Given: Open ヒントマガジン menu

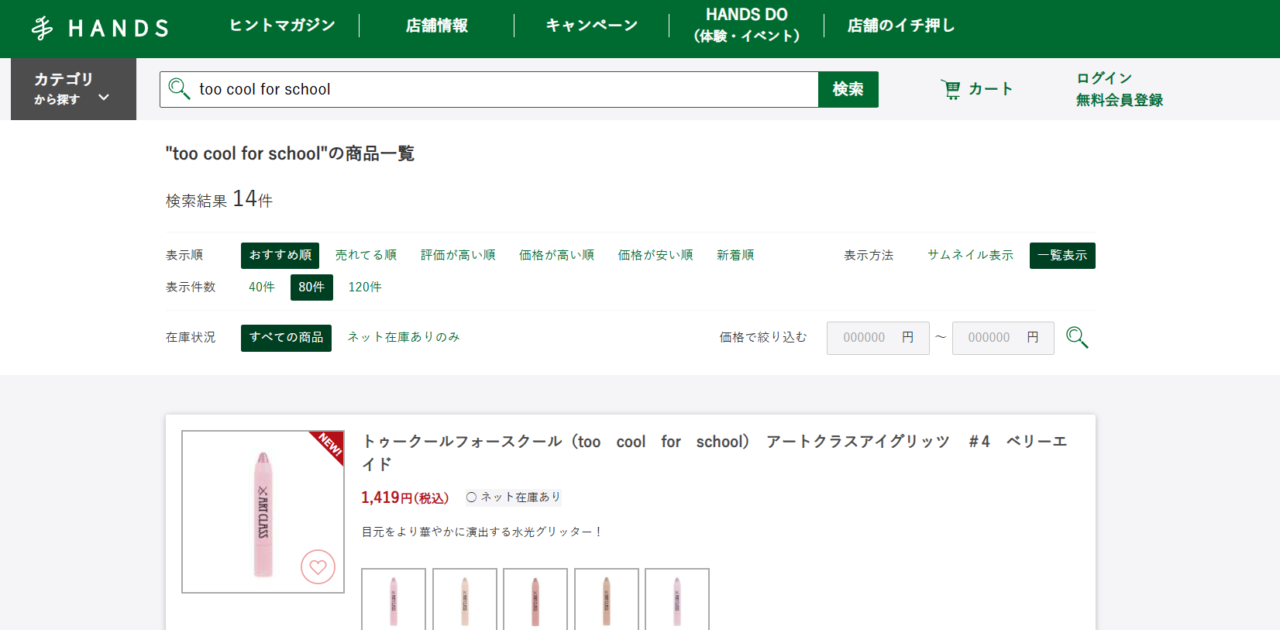Looking at the screenshot, I should click(x=282, y=26).
